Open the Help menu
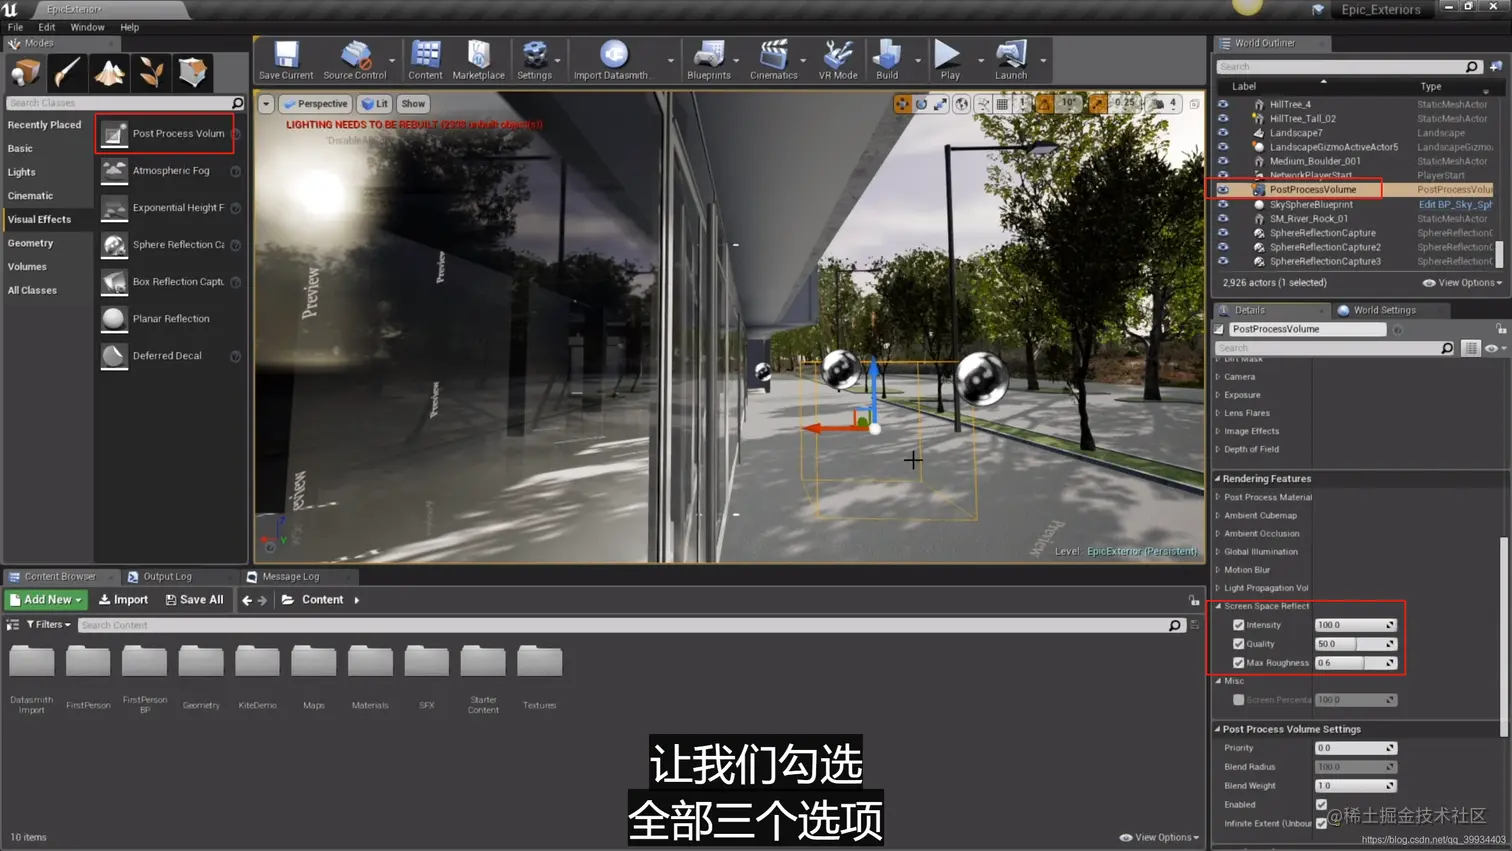 pyautogui.click(x=130, y=27)
